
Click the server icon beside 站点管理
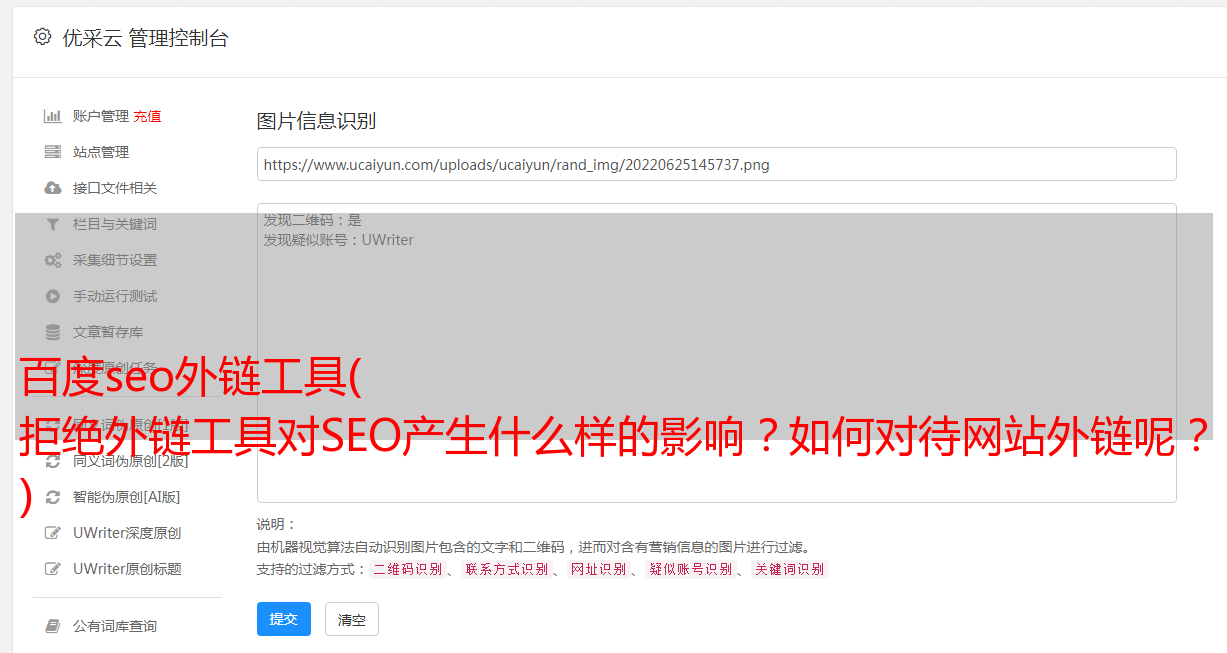tap(53, 152)
